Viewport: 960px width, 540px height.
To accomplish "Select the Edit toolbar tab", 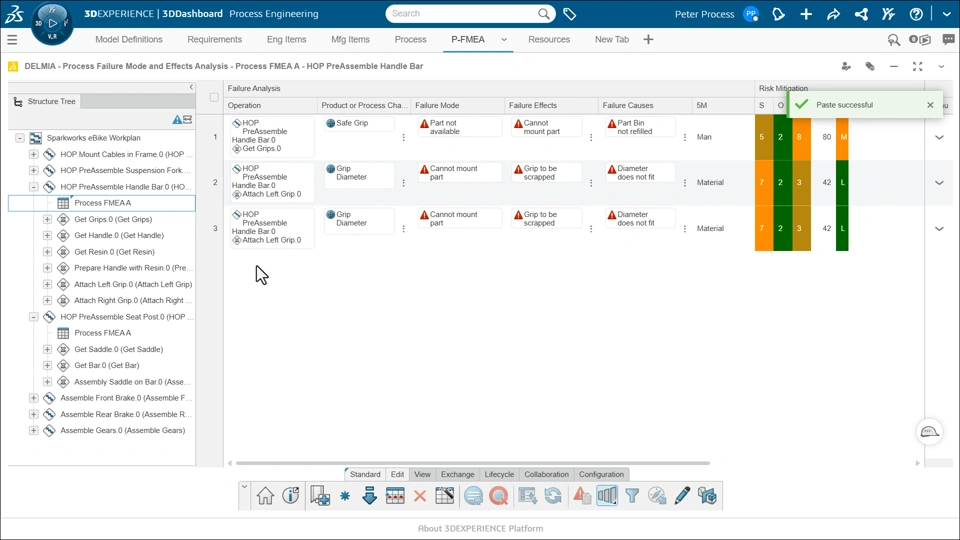I will click(x=397, y=474).
